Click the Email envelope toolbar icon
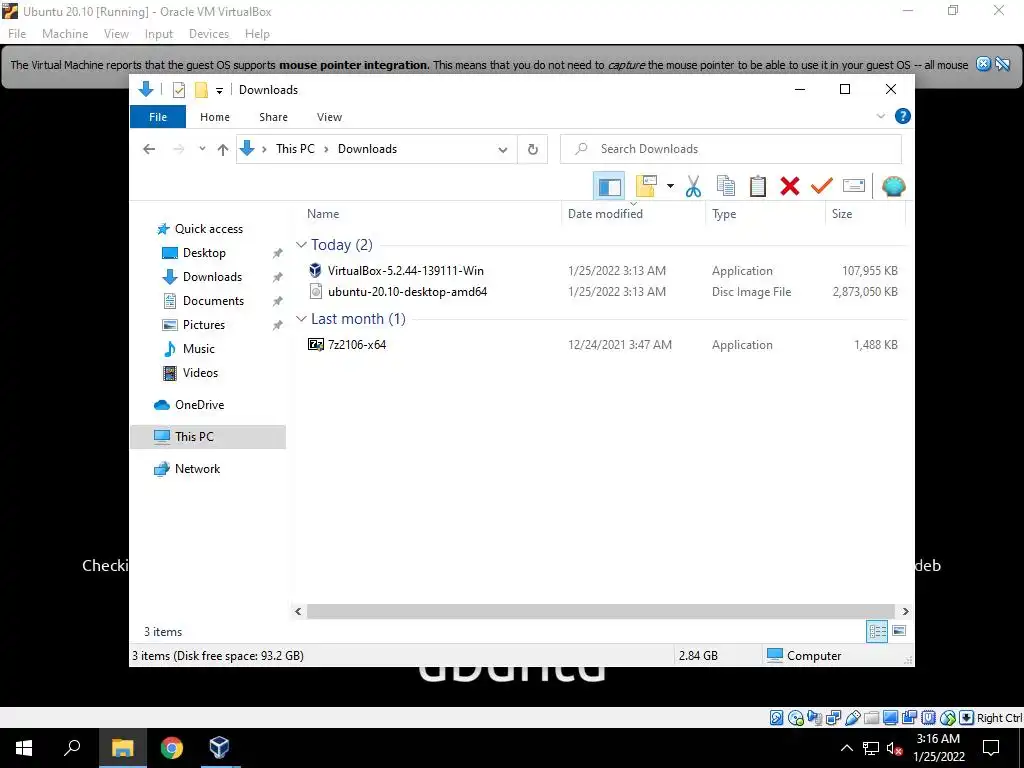 pyautogui.click(x=854, y=186)
